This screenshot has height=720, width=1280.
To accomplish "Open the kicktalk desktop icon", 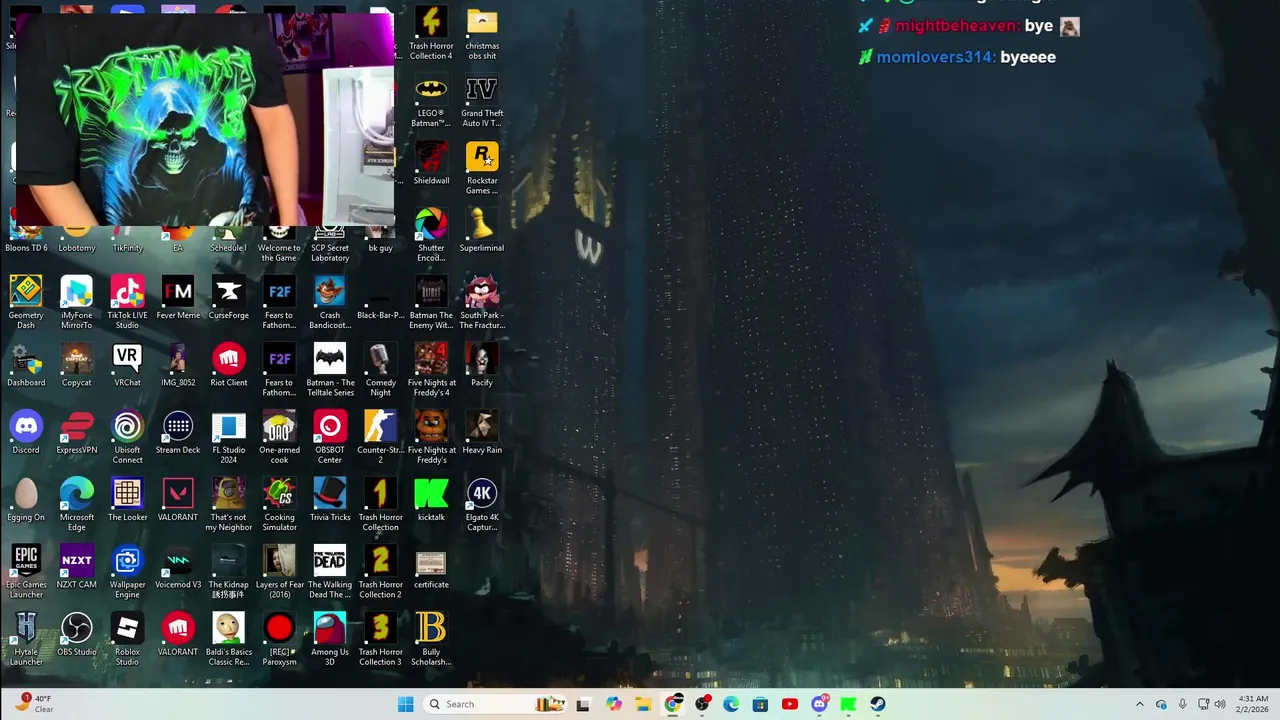I will tap(431, 500).
